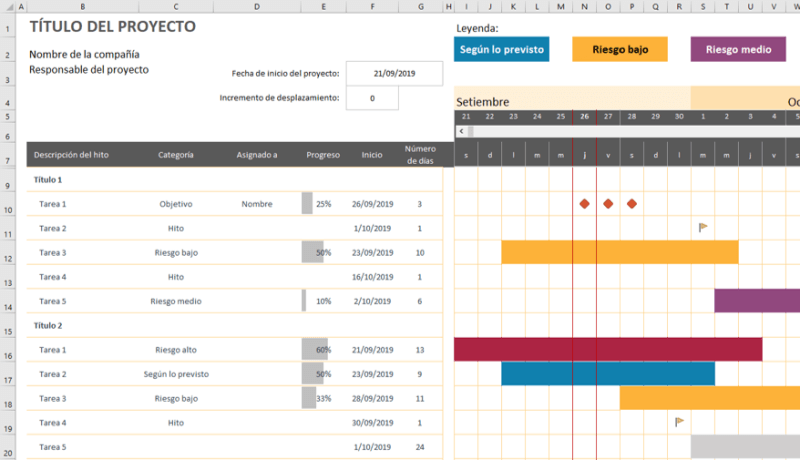This screenshot has height=460, width=800.
Task: Click the last diamond marker on Tarea 1
Action: (x=631, y=204)
